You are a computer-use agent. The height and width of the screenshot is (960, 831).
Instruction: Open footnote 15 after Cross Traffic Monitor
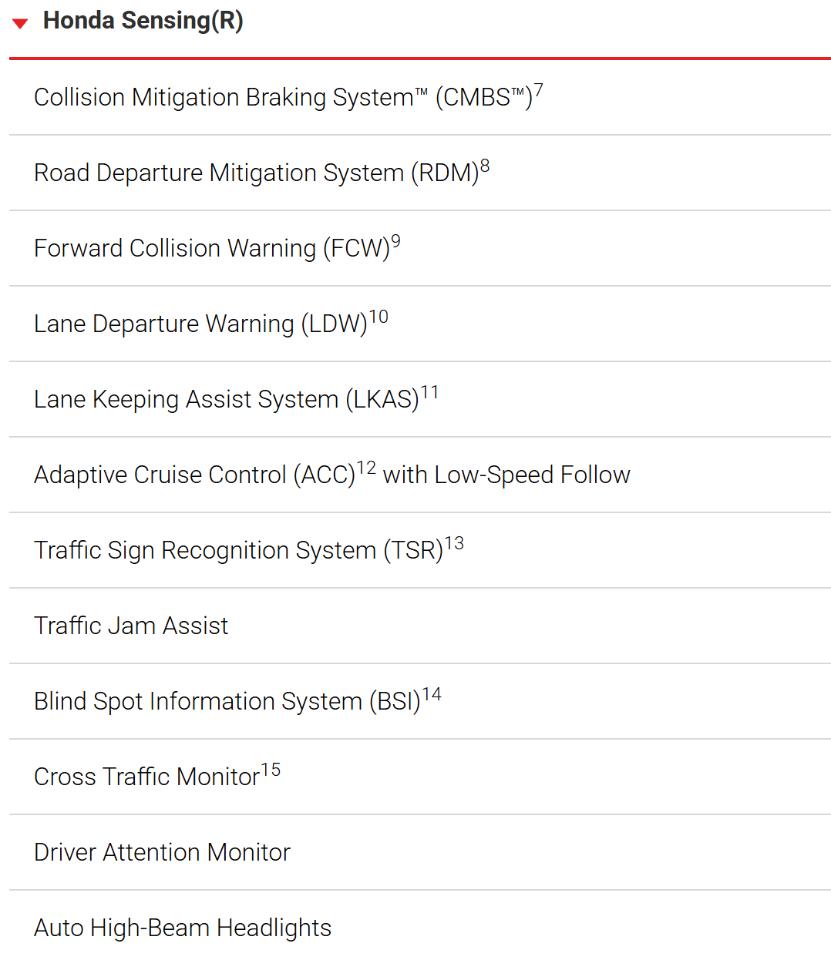tap(271, 770)
